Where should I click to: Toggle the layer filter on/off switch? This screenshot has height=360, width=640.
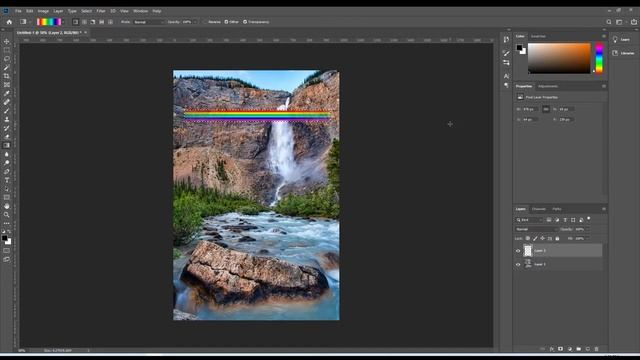(589, 219)
